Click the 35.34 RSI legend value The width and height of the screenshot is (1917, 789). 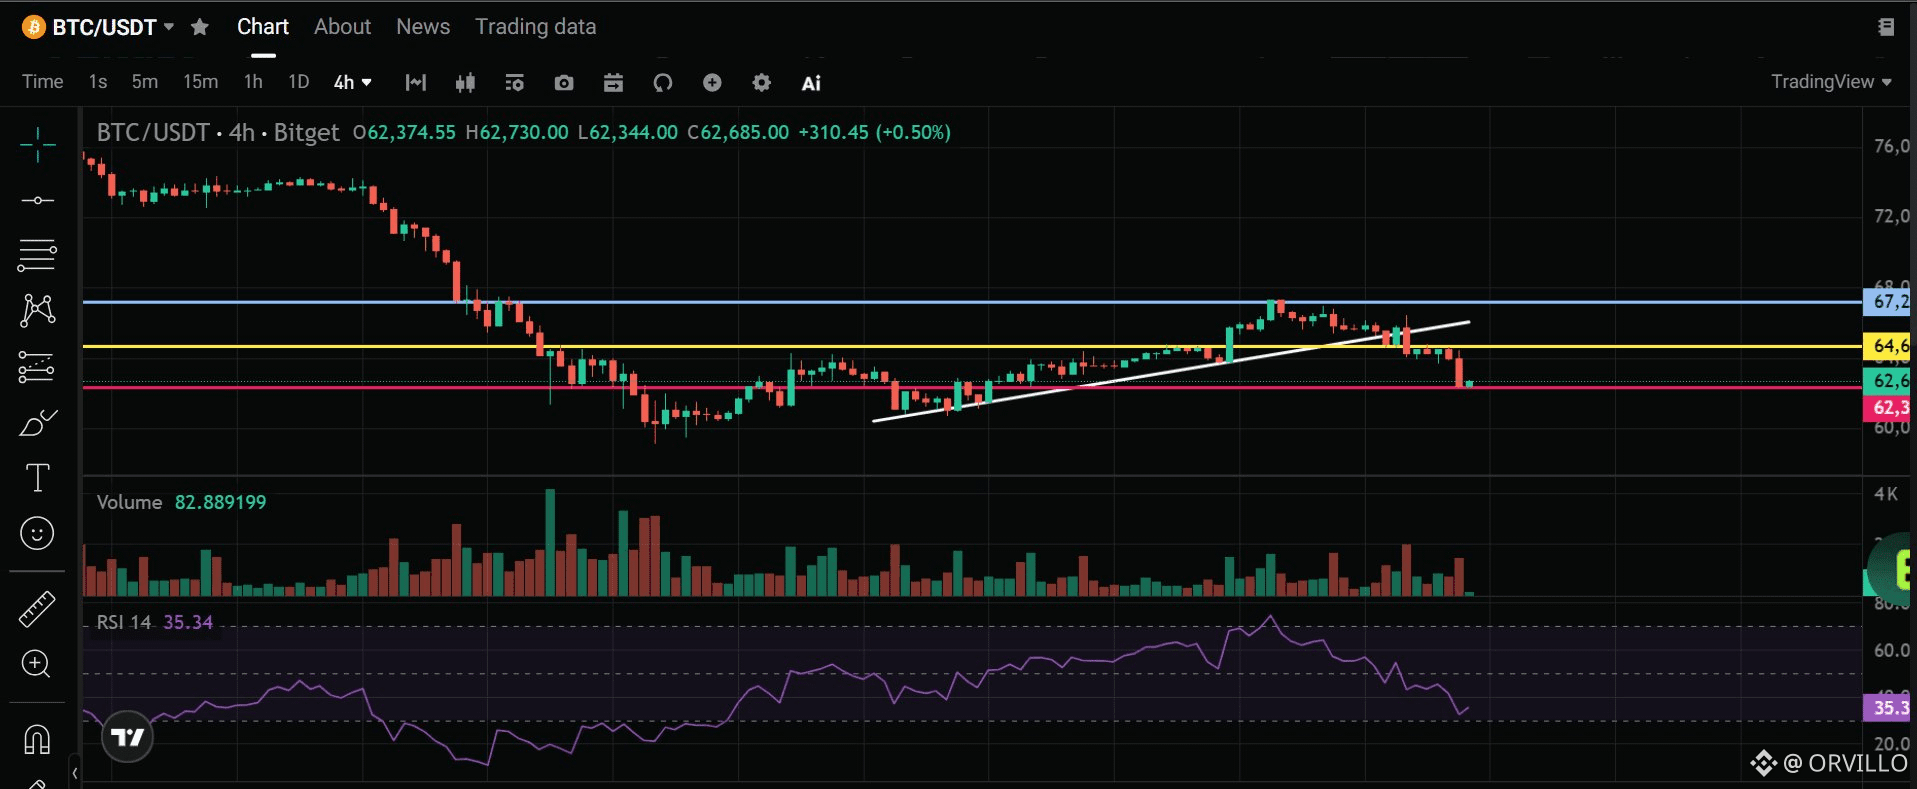[188, 622]
